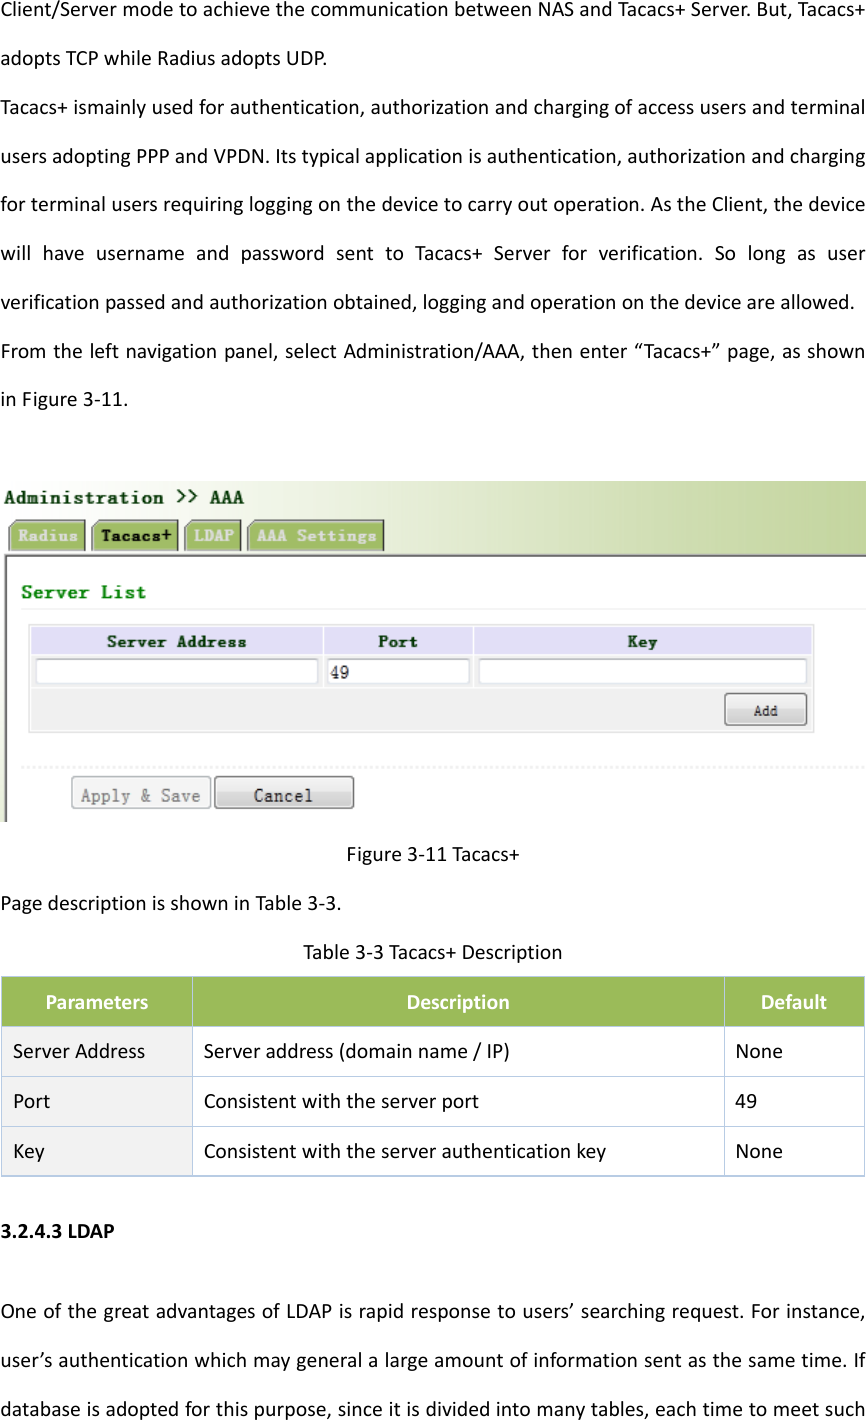This screenshot has height=1420, width=866.
Task: Click the Key column header in Server List
Action: tap(642, 642)
